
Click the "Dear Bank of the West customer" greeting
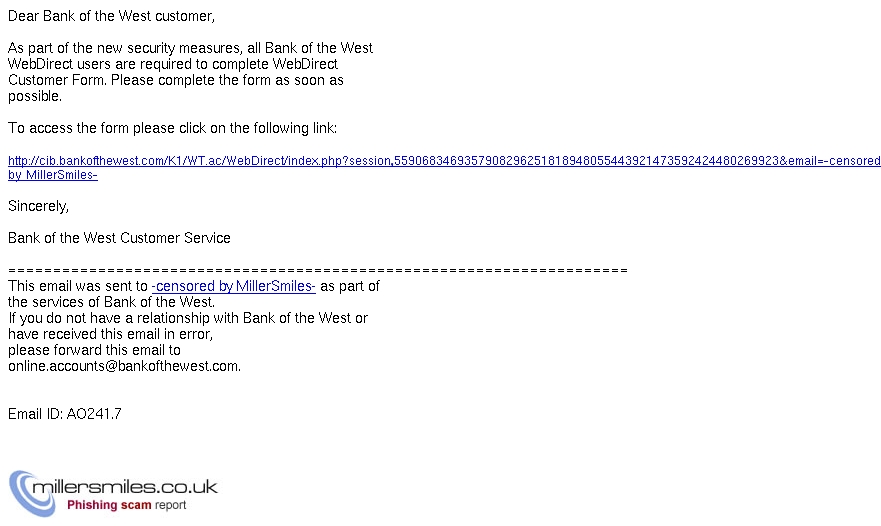click(111, 16)
